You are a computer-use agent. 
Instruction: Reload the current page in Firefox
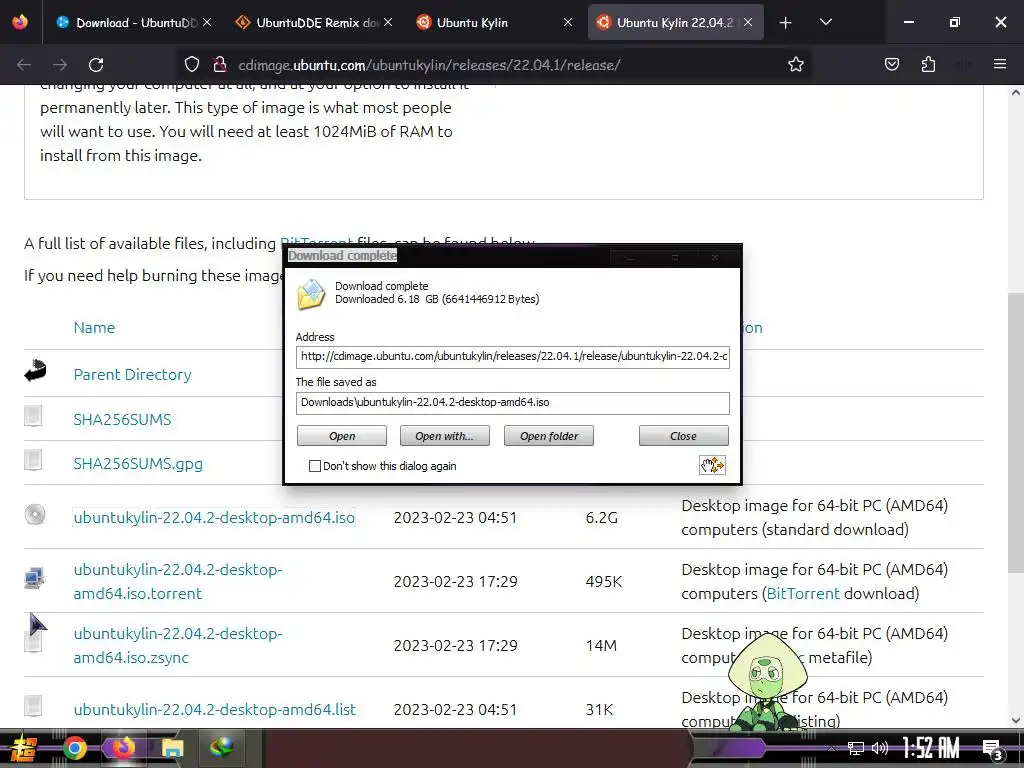(96, 65)
